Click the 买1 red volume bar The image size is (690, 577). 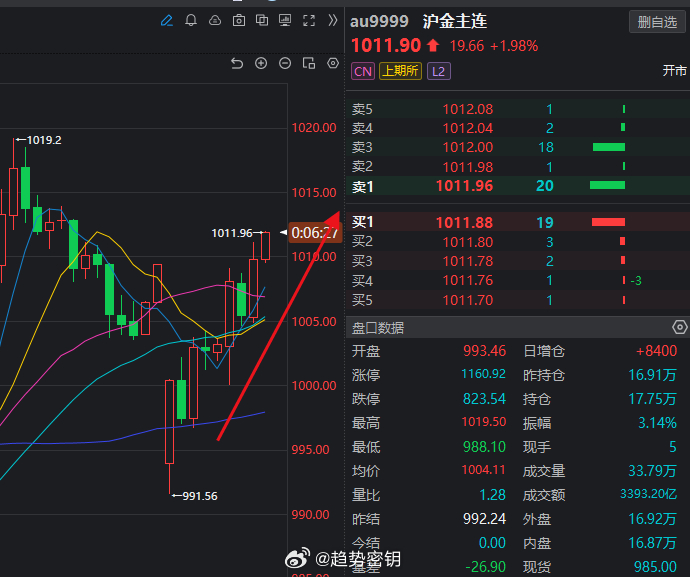coord(608,222)
